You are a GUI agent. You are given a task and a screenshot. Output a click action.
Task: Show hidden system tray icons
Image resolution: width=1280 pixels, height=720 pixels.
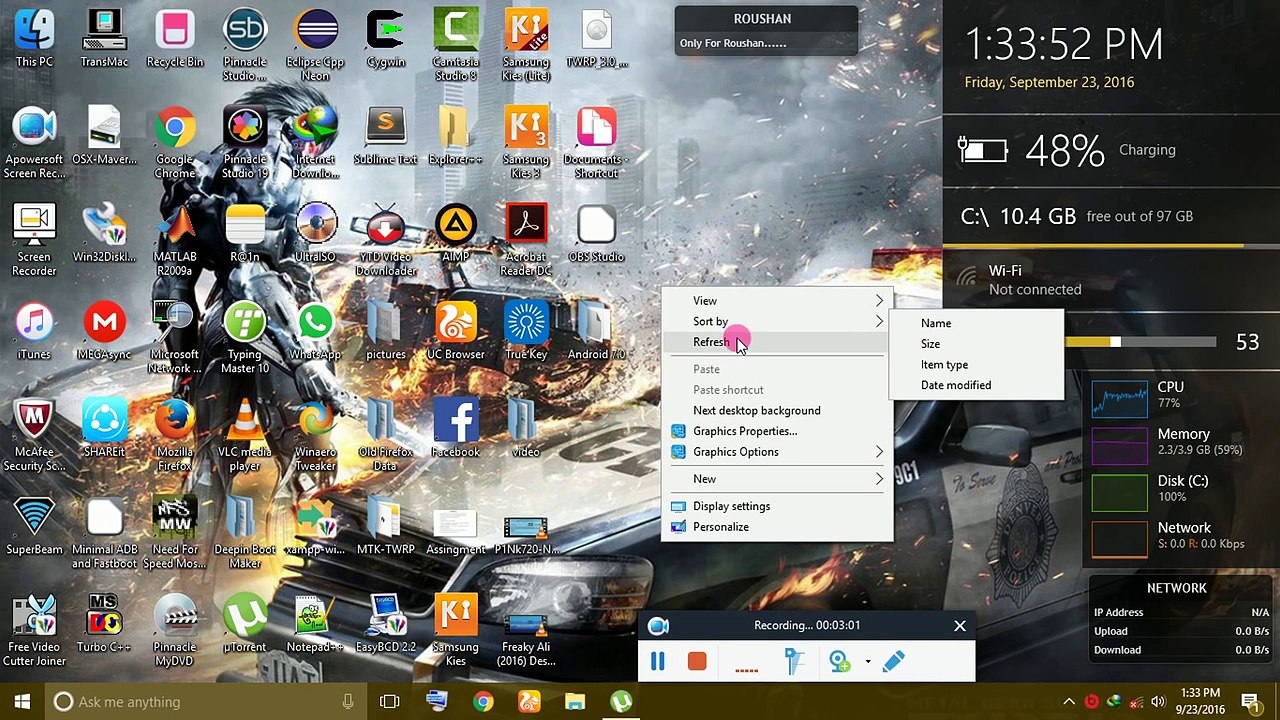pos(1069,702)
